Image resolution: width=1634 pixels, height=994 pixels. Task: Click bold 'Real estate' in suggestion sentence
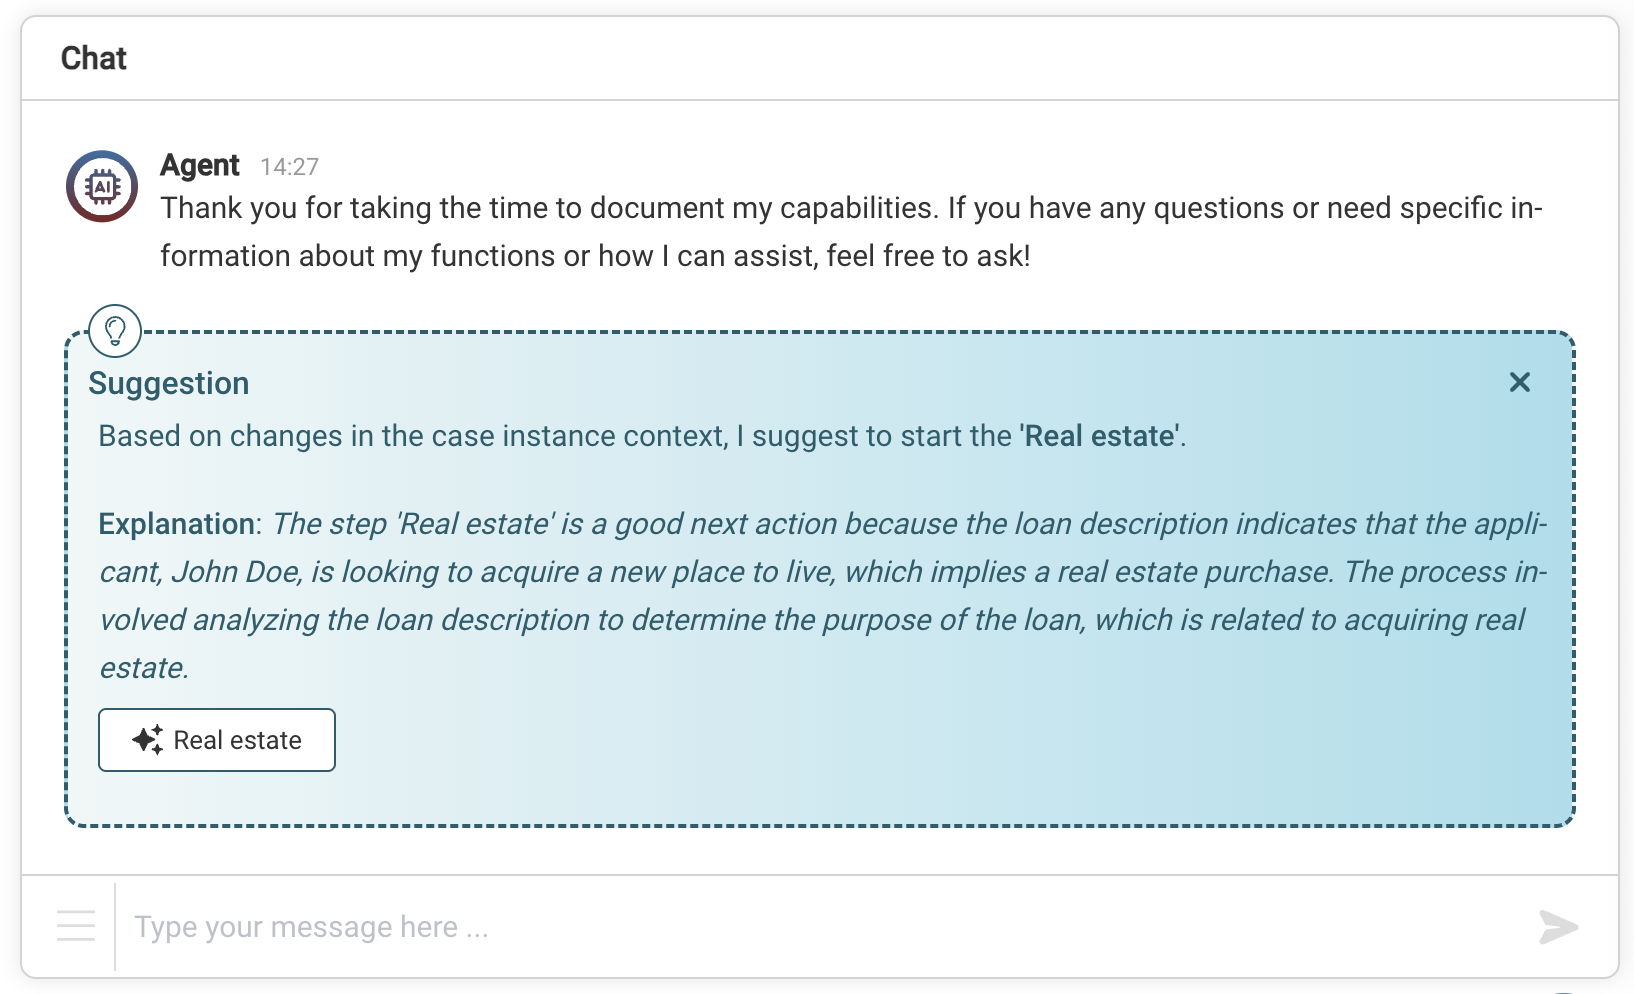pyautogui.click(x=1100, y=436)
